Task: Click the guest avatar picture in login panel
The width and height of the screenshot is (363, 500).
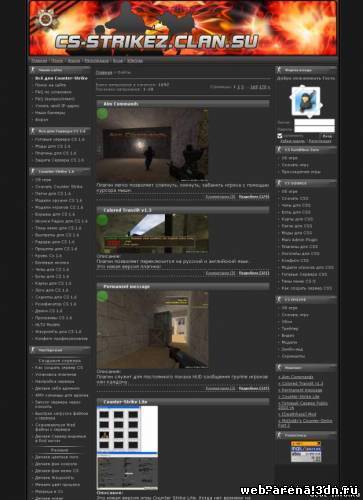Action: tap(306, 101)
